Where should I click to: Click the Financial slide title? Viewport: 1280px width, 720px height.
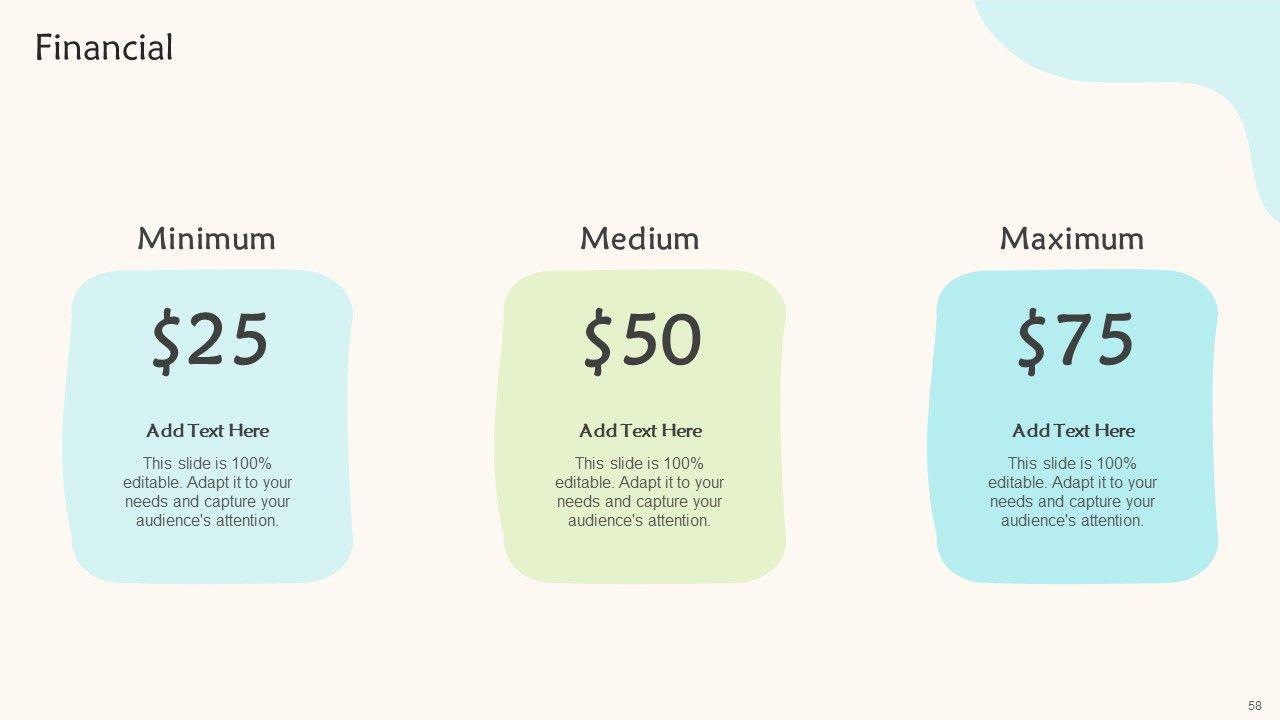click(104, 48)
